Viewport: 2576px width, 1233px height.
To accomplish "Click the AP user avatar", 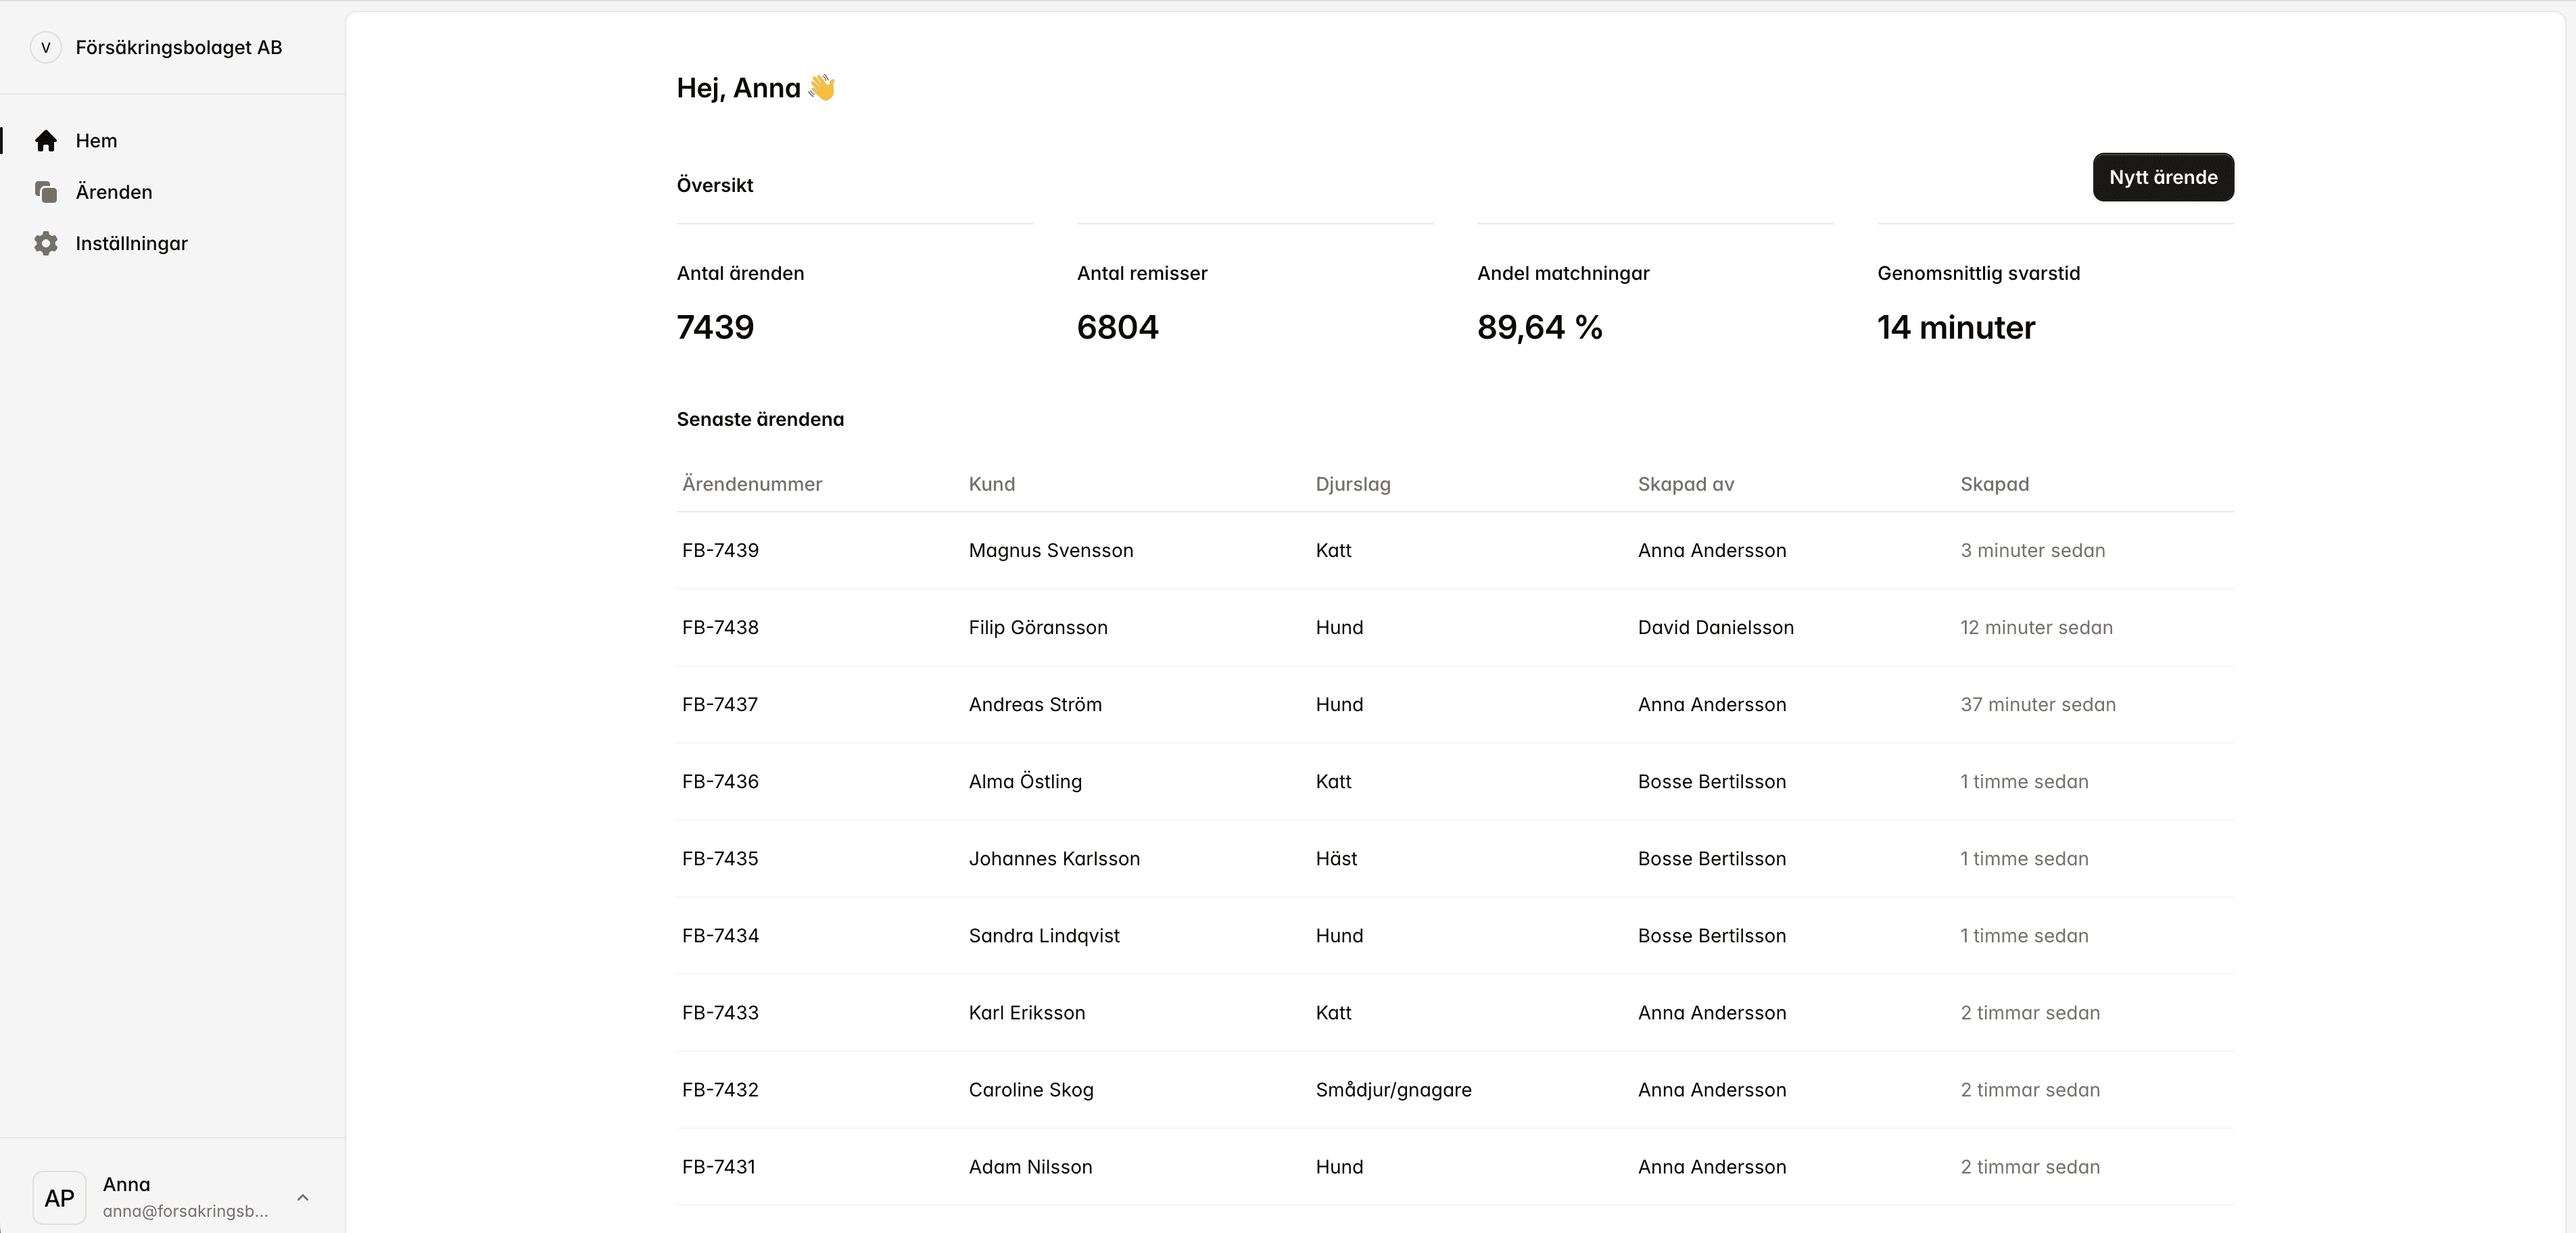I will 59,1197.
